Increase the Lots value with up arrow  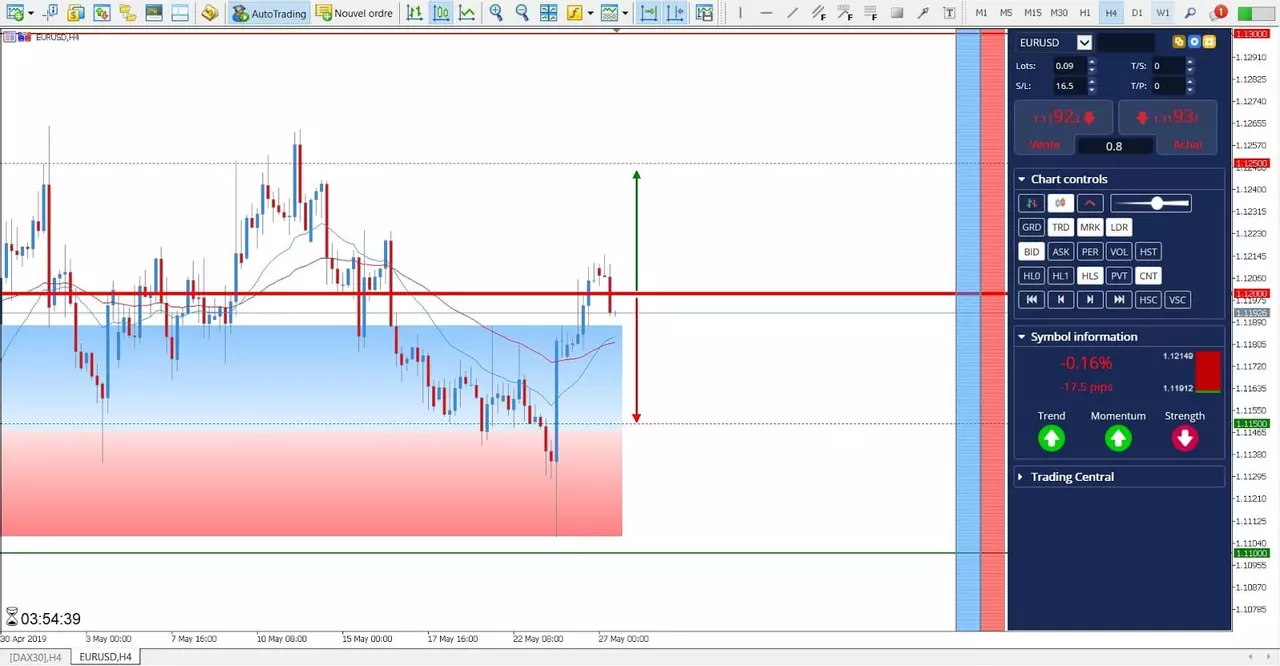(1091, 62)
